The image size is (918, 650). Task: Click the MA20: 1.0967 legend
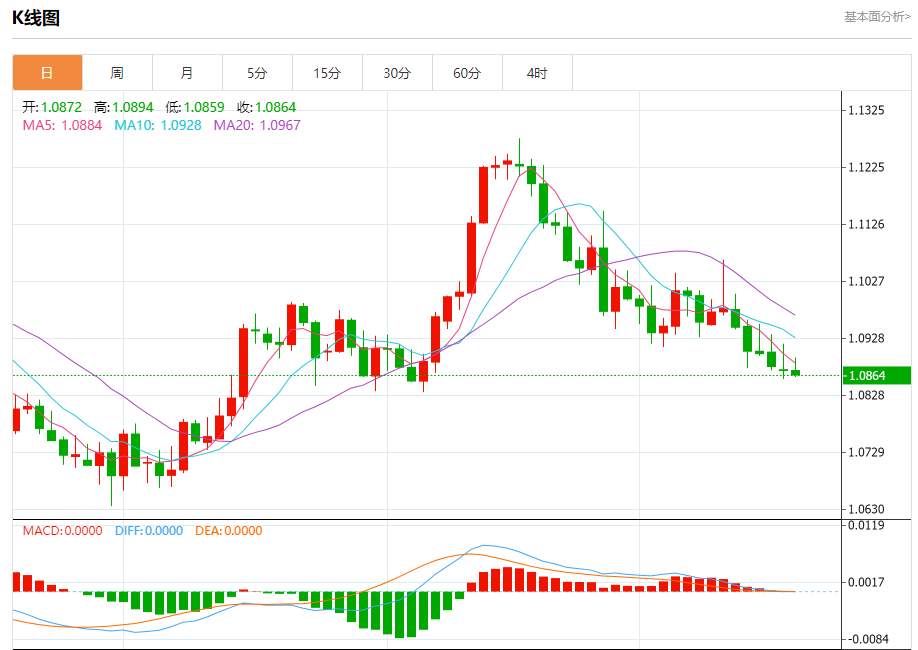pyautogui.click(x=257, y=125)
